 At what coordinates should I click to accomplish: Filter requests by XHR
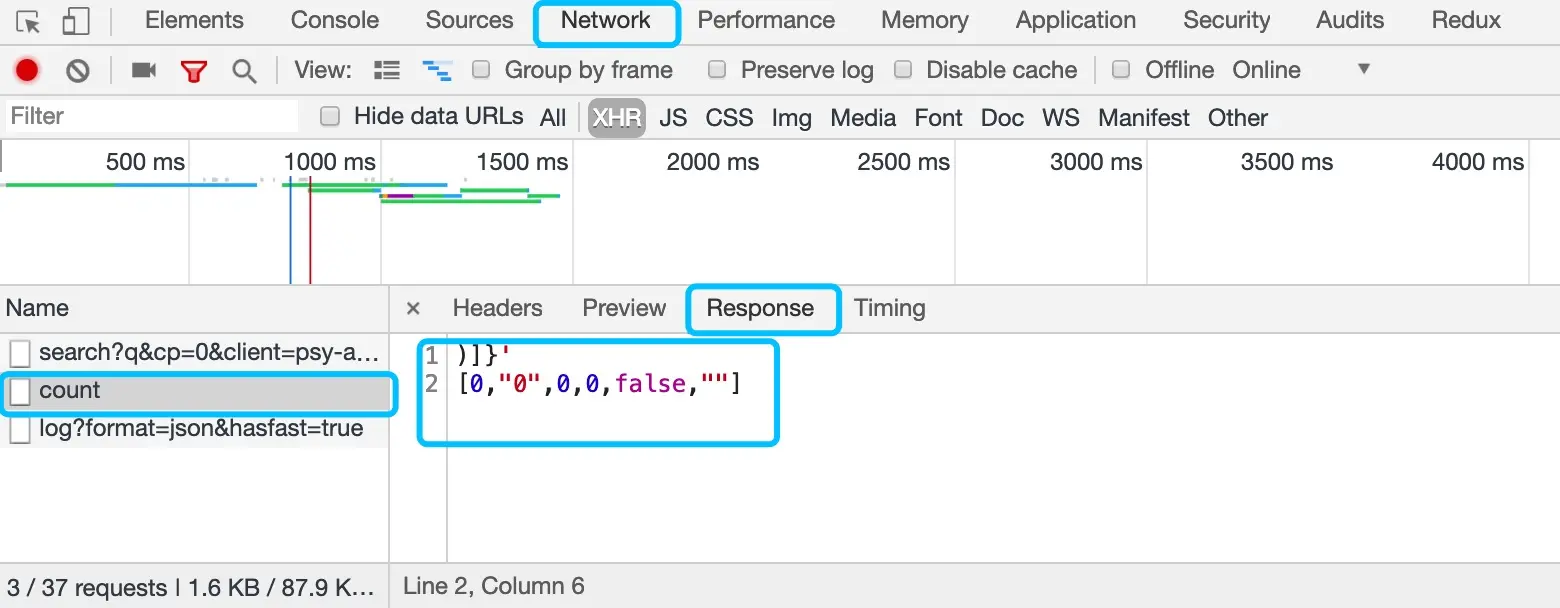pyautogui.click(x=617, y=118)
